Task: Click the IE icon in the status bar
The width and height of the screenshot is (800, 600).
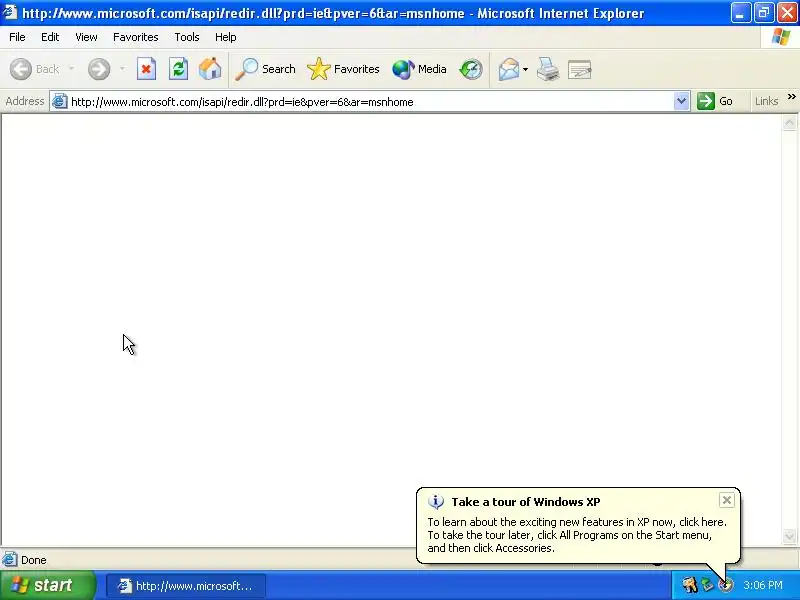Action: (x=10, y=560)
